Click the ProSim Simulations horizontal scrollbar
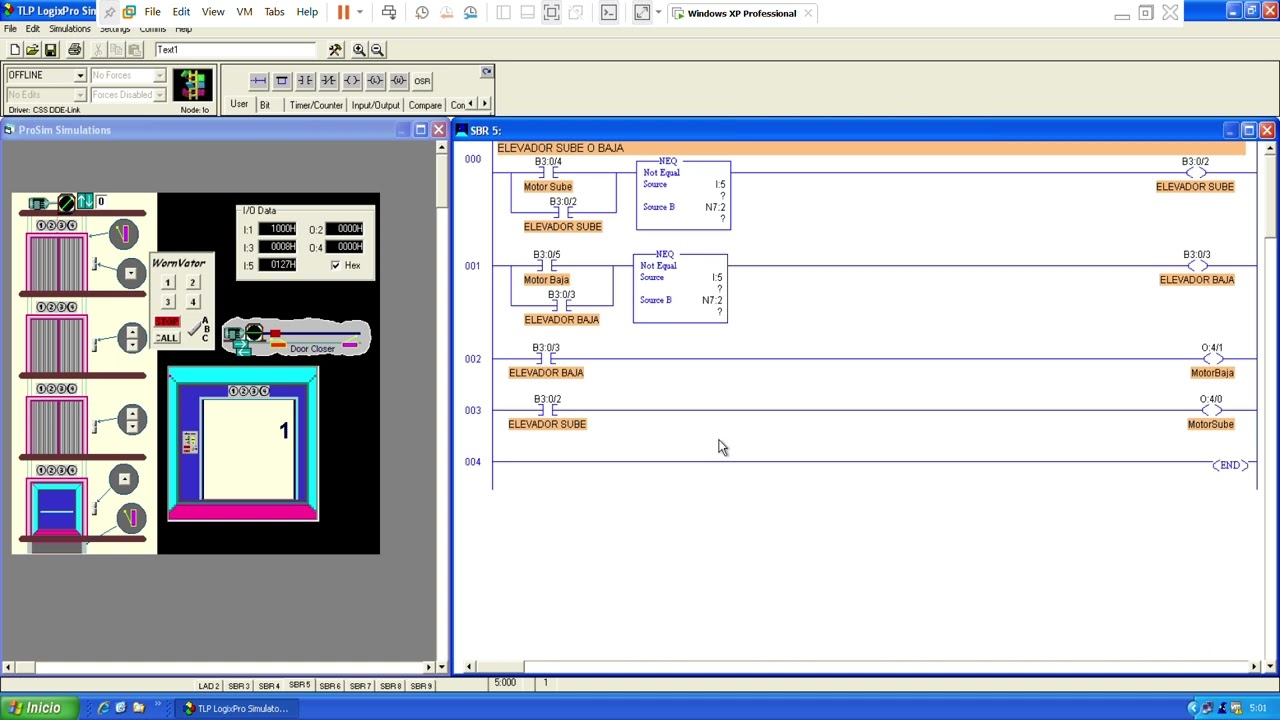The image size is (1280, 720). [x=218, y=667]
